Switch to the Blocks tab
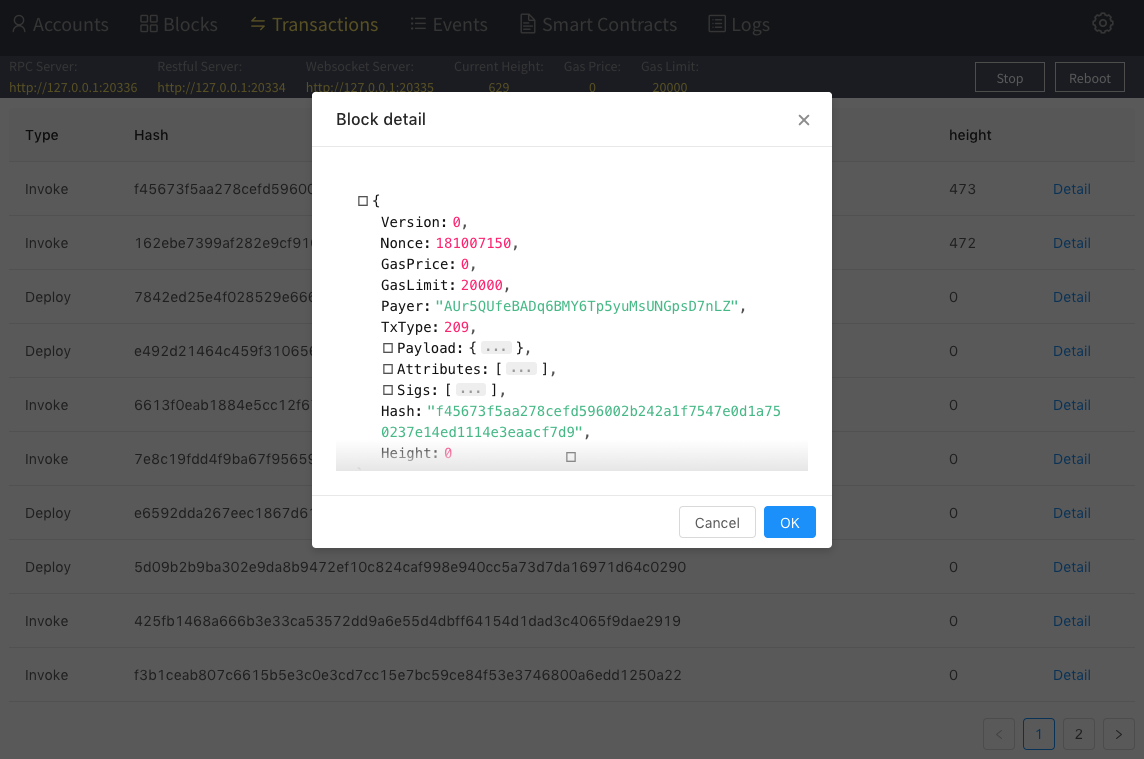Screen dimensions: 1144x759 pyautogui.click(x=179, y=24)
